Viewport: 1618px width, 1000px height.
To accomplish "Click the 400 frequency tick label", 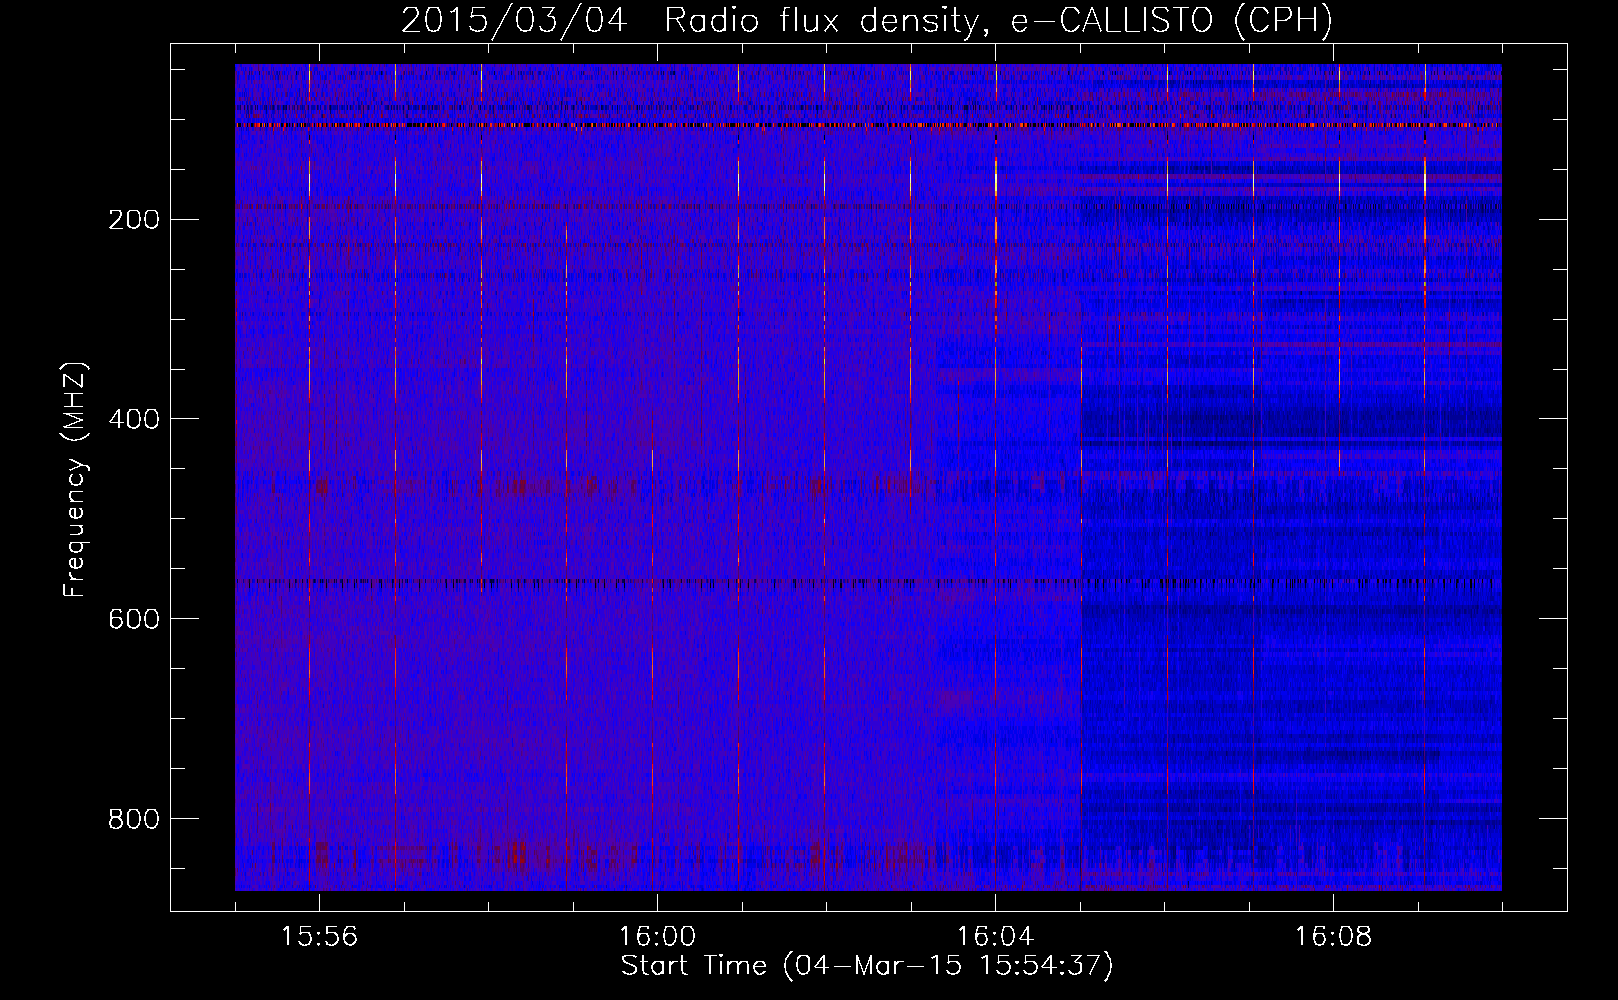I will (x=134, y=419).
